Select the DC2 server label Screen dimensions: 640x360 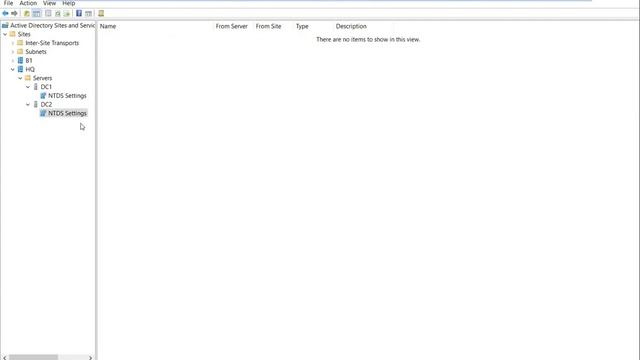point(46,104)
